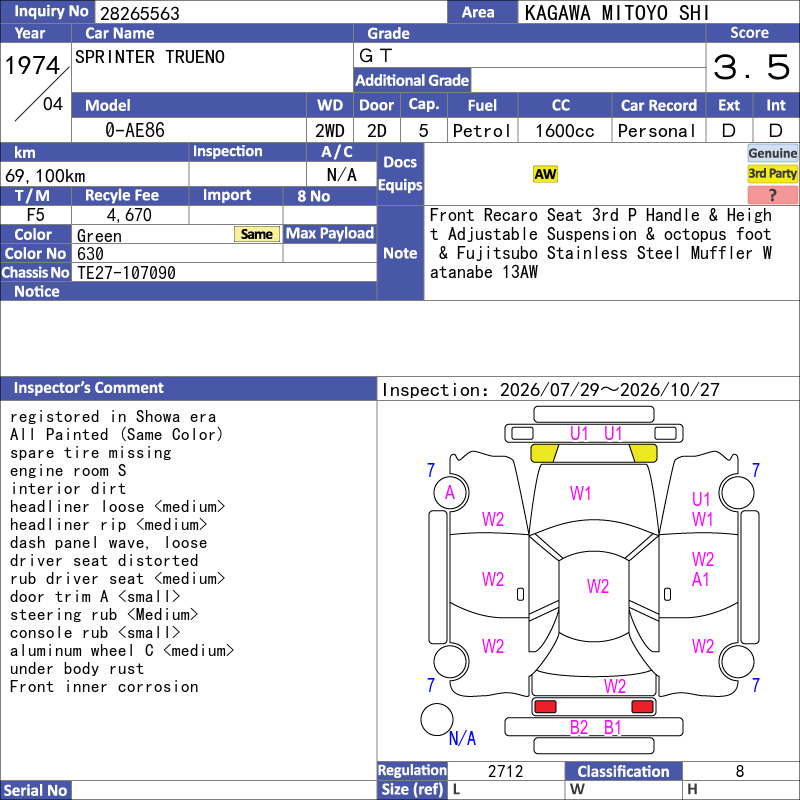Select the yellow 3rd Party badge
Screen dimensions: 800x800
[x=772, y=173]
